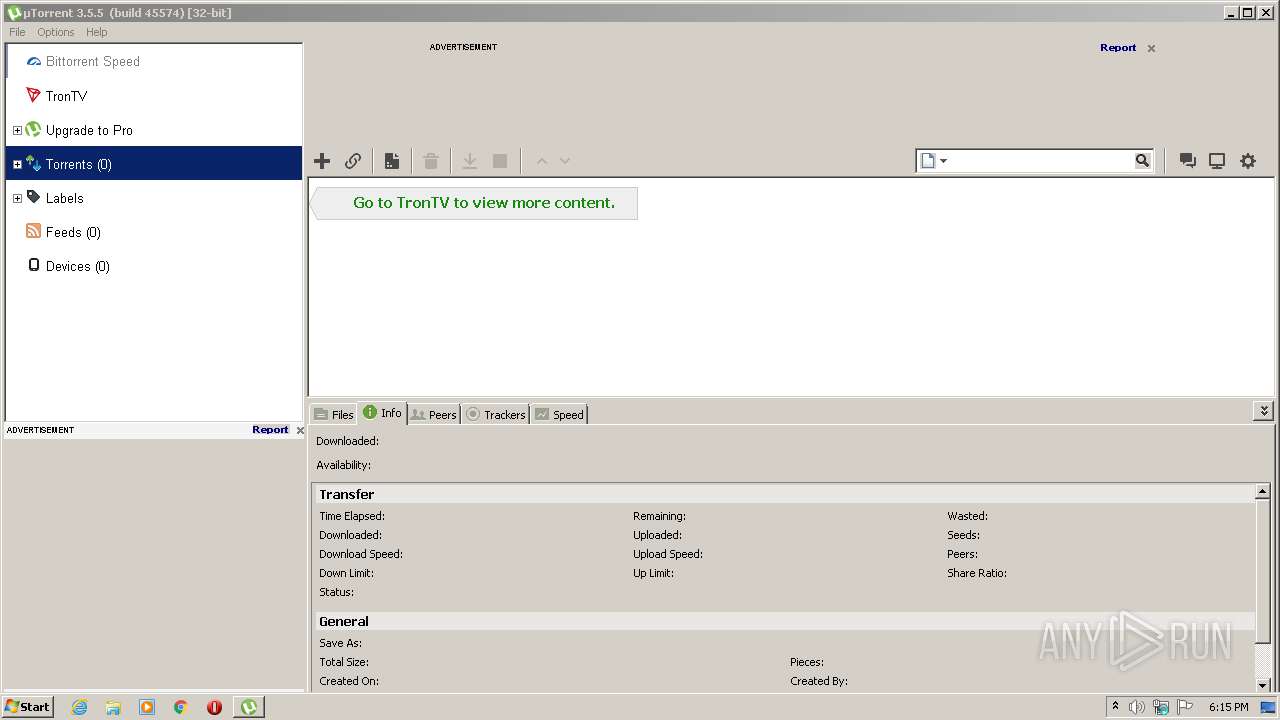1280x720 pixels.
Task: Close the top advertisement
Action: tap(1151, 48)
